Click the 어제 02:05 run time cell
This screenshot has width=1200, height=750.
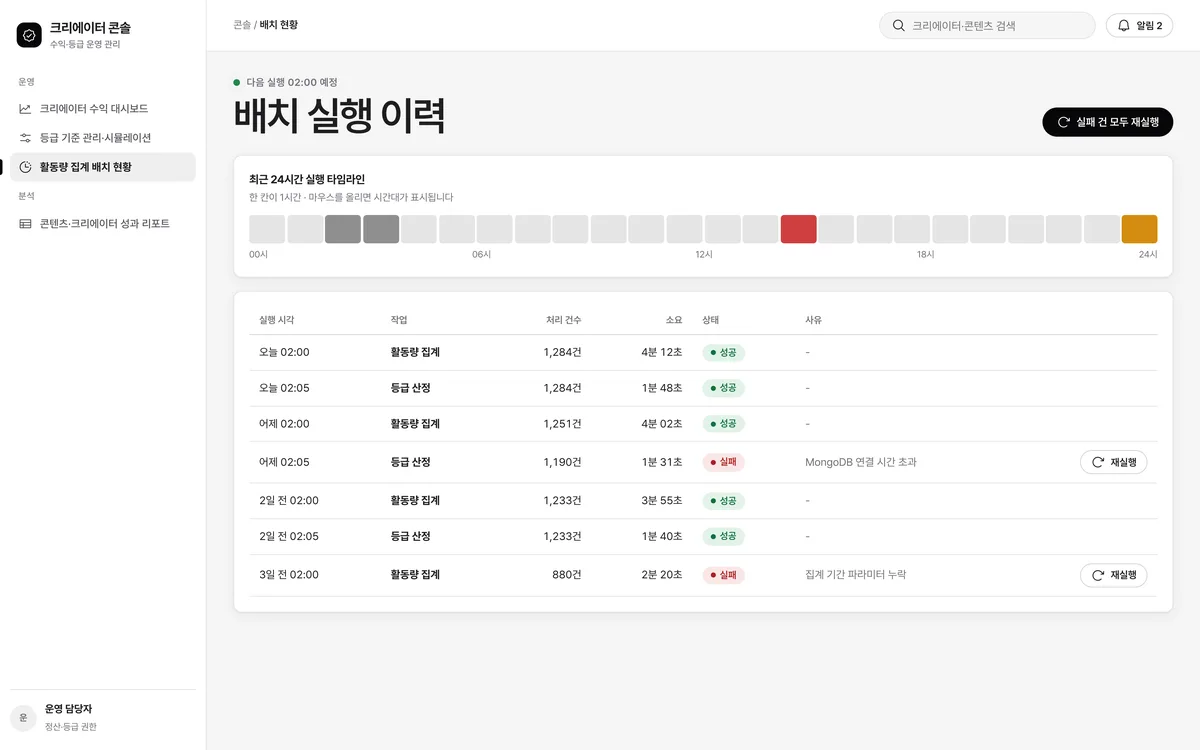tap(284, 462)
